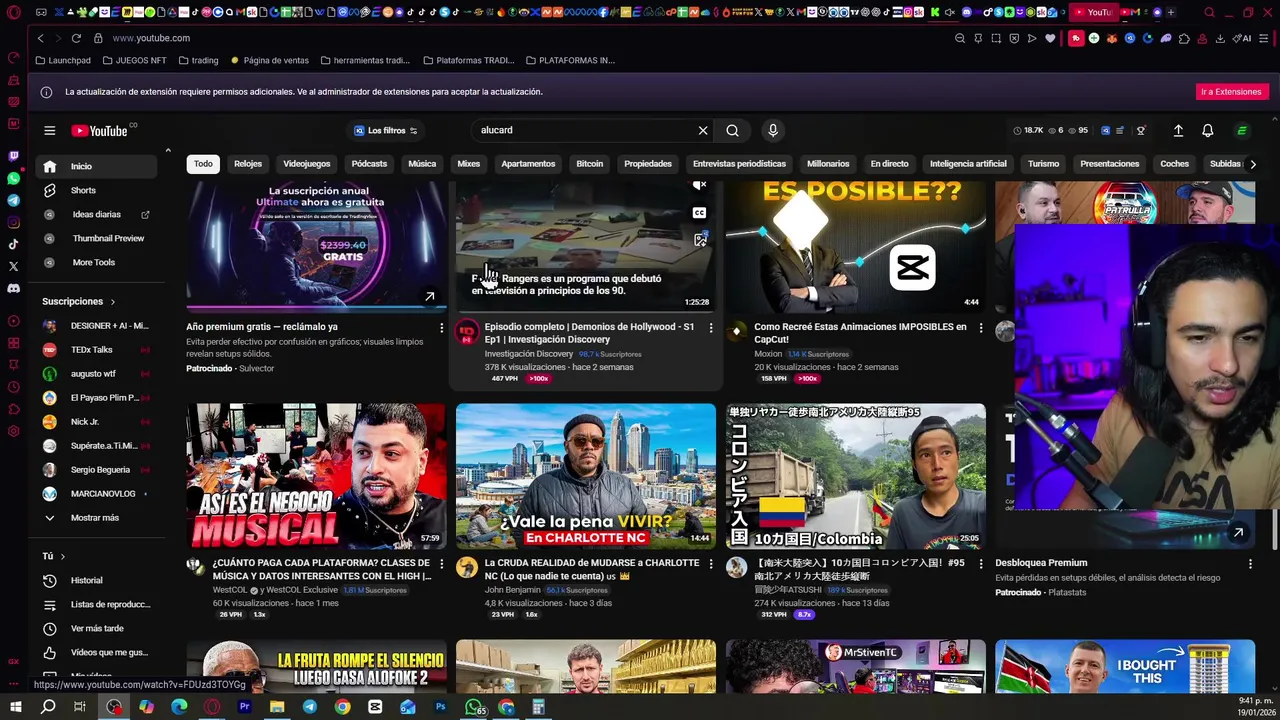Click the MetaMask fox extension icon
This screenshot has width=1280, height=720.
point(1111,38)
